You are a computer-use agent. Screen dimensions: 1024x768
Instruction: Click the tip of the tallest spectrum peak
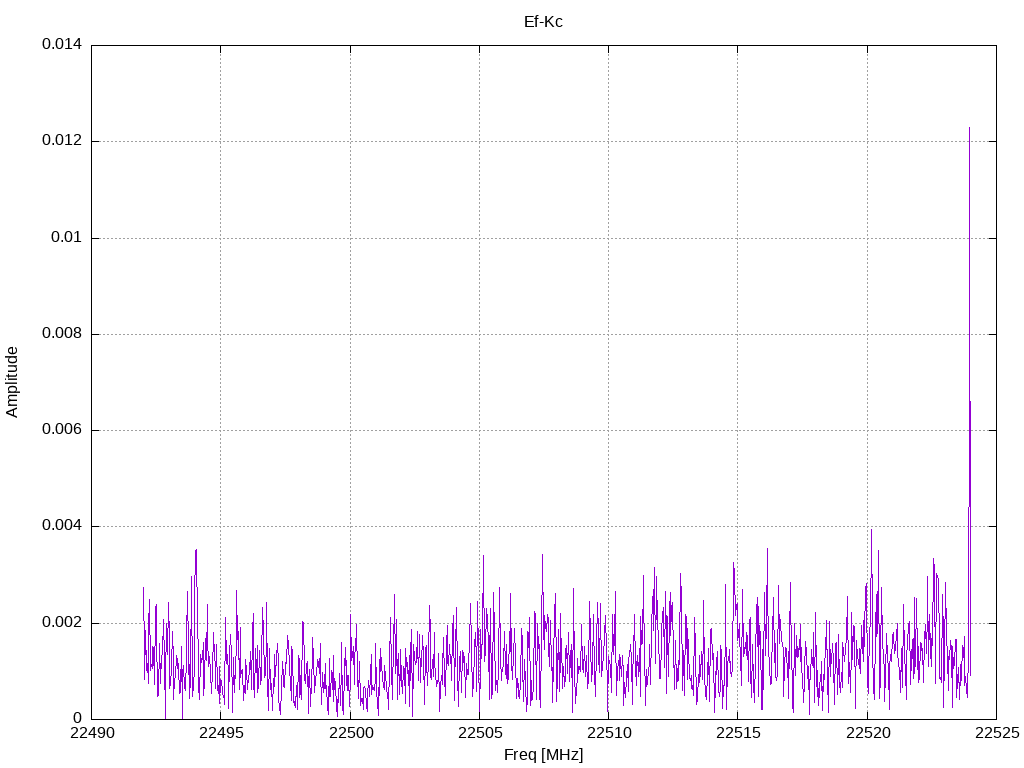(x=969, y=129)
